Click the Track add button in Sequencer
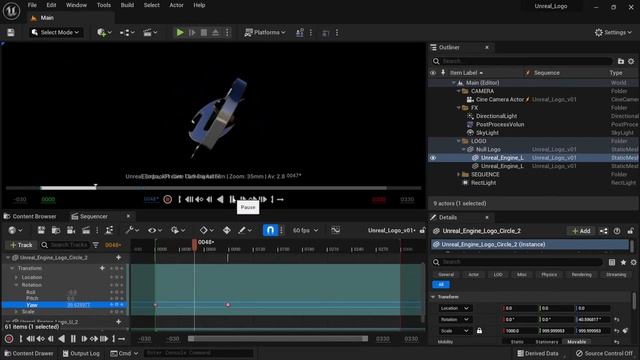The height and width of the screenshot is (360, 640). pyautogui.click(x=21, y=245)
